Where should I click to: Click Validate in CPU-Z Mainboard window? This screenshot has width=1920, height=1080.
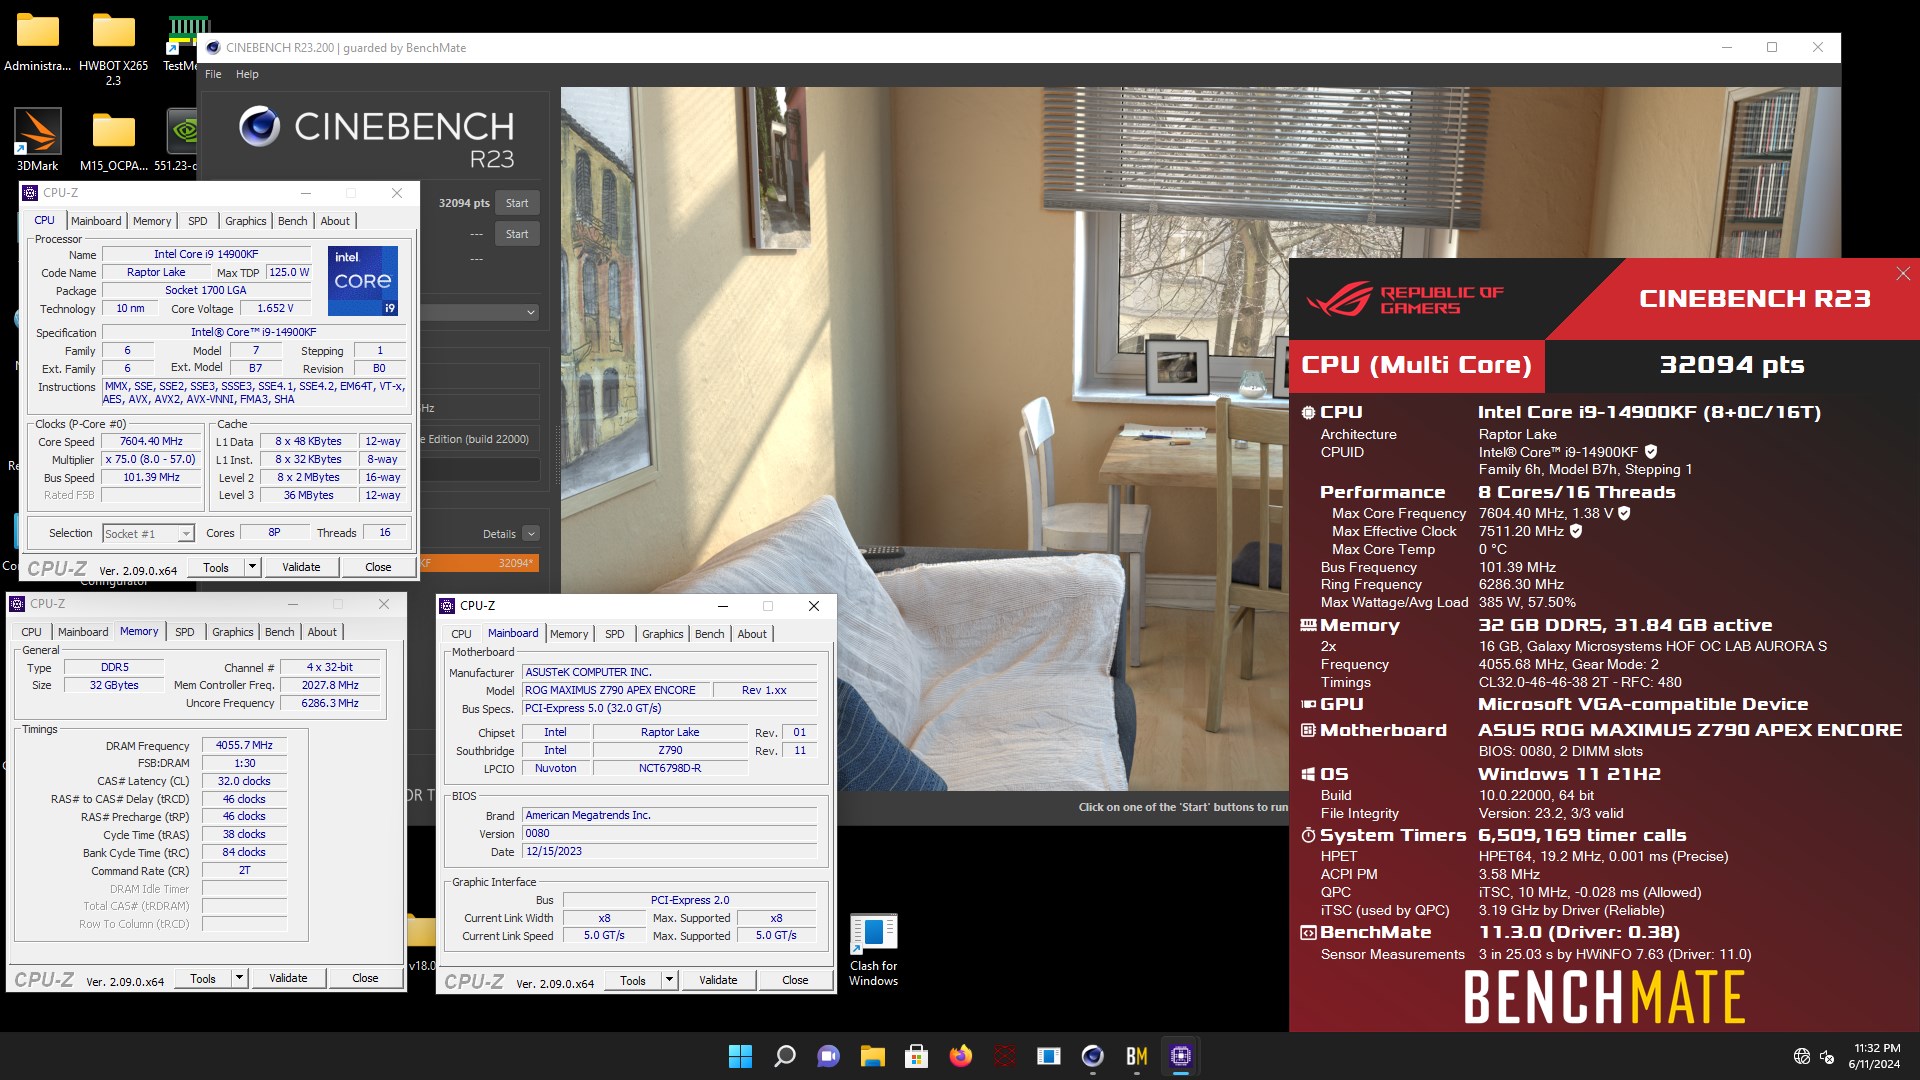[x=718, y=980]
